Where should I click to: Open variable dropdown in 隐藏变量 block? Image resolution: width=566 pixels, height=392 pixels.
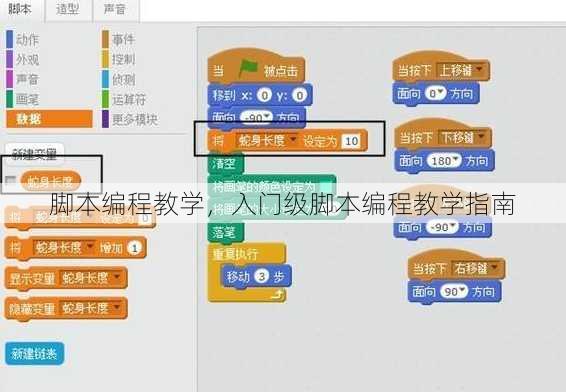click(117, 308)
